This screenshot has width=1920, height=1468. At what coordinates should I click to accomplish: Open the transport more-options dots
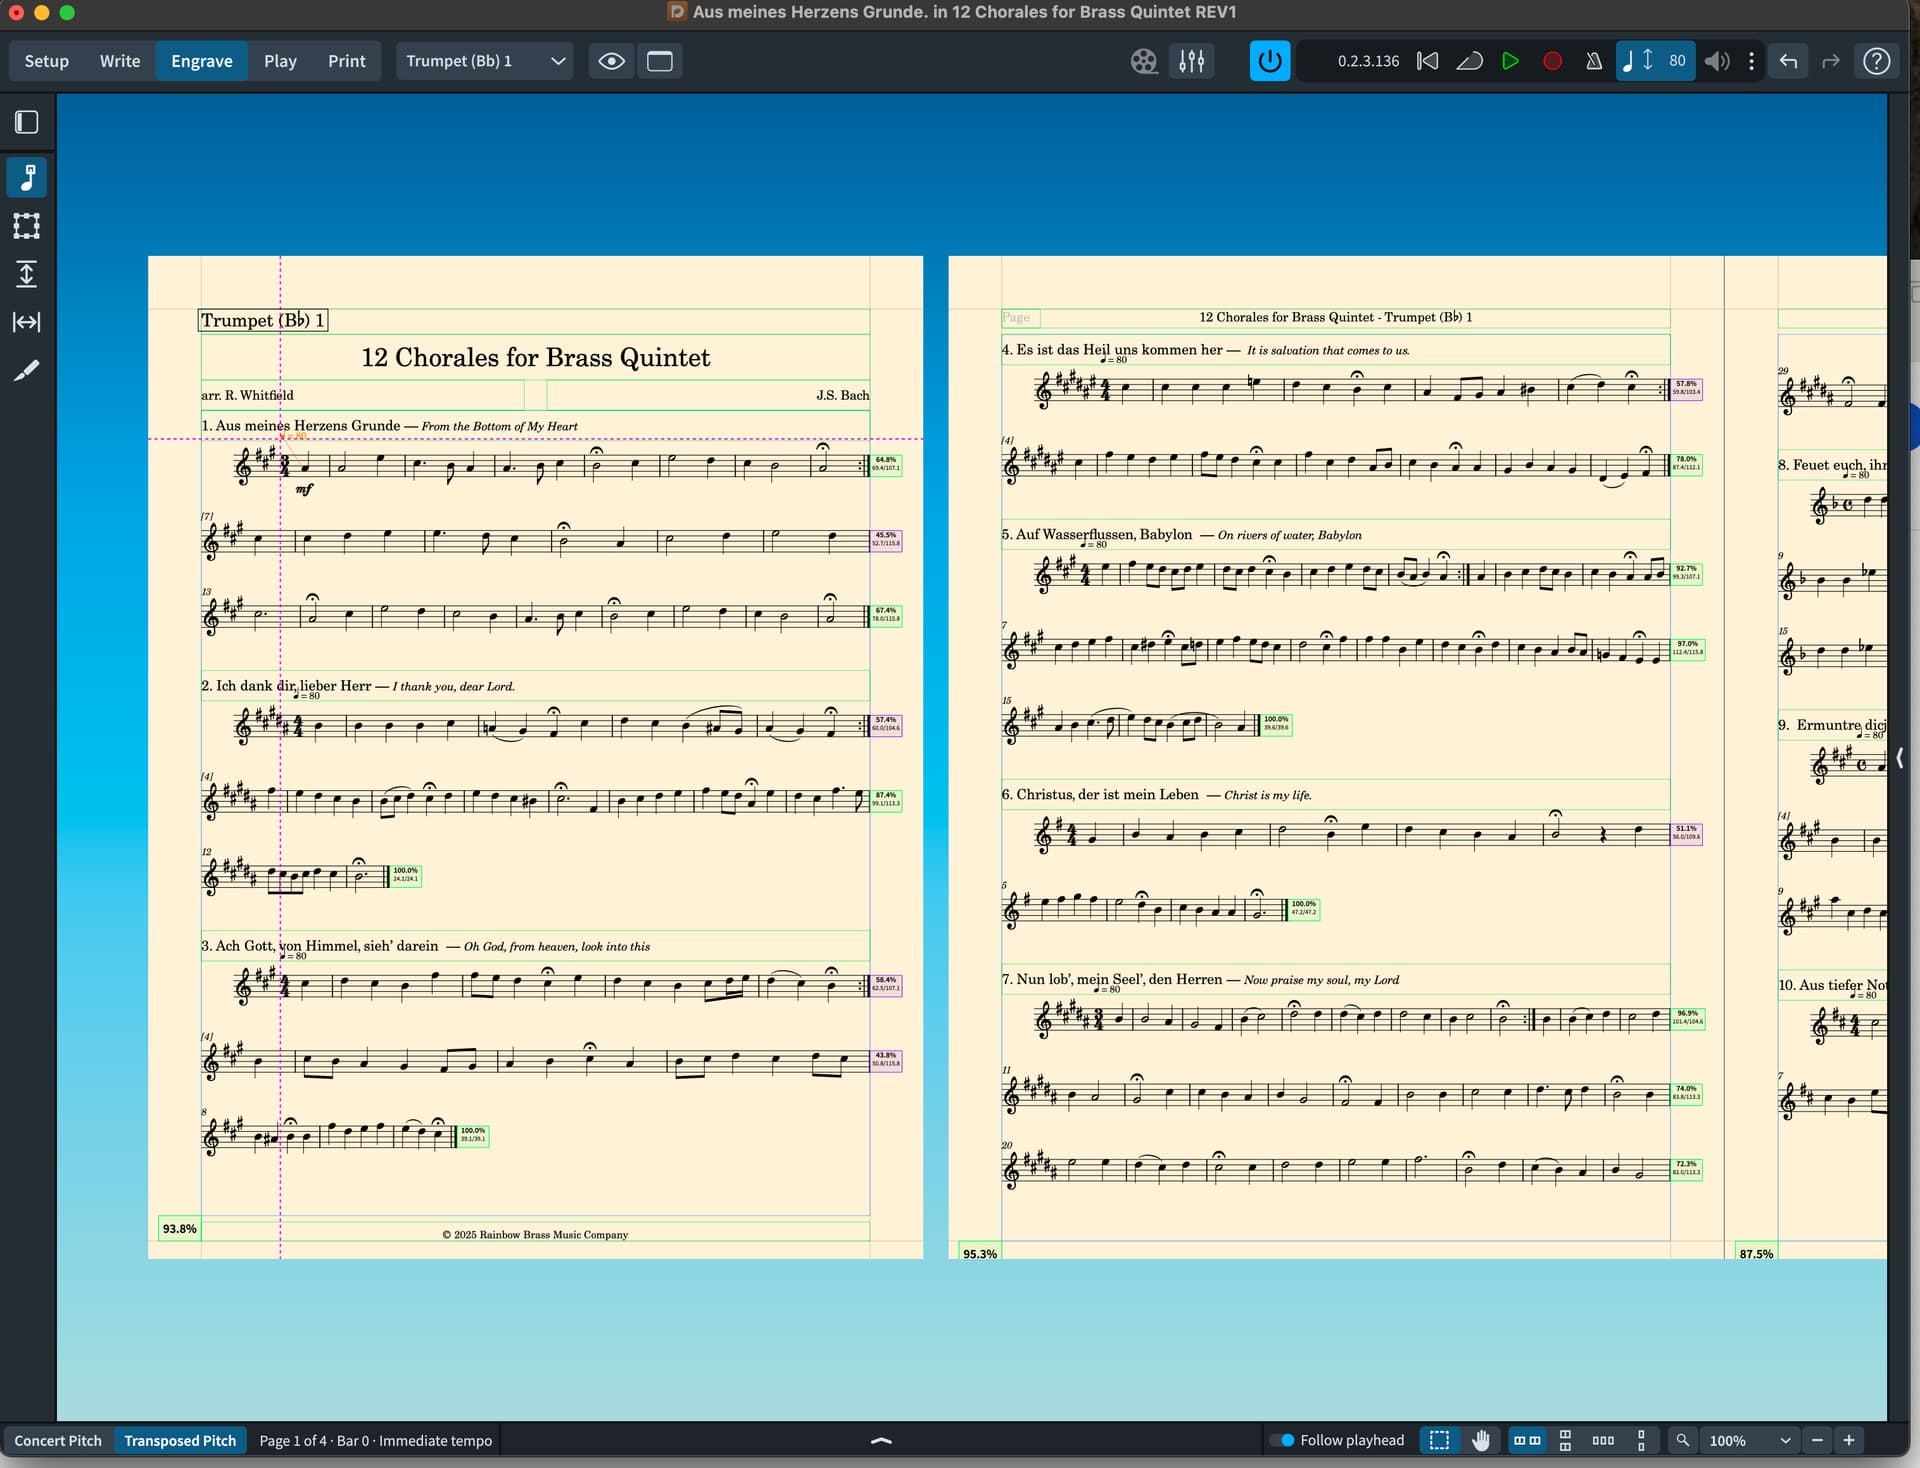[x=1751, y=61]
